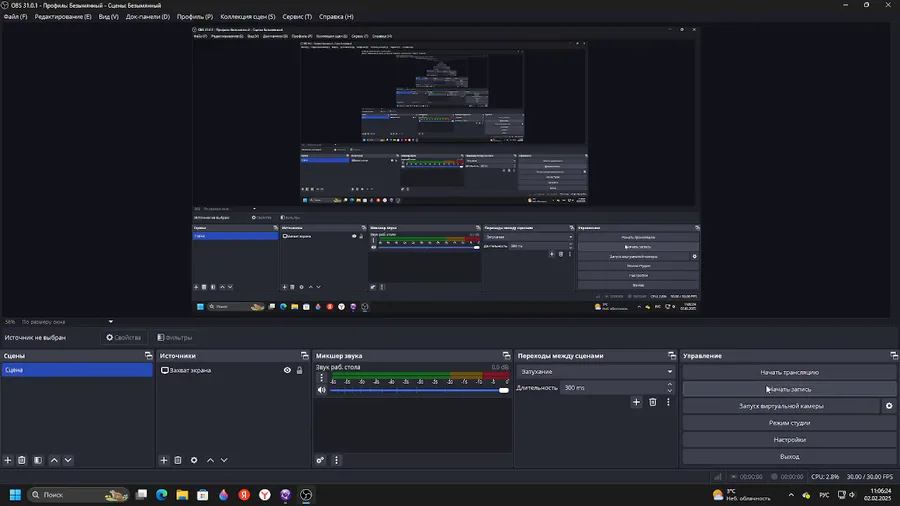The height and width of the screenshot is (506, 900).
Task: Open the red Yandex icon on the taskbar
Action: [x=244, y=495]
